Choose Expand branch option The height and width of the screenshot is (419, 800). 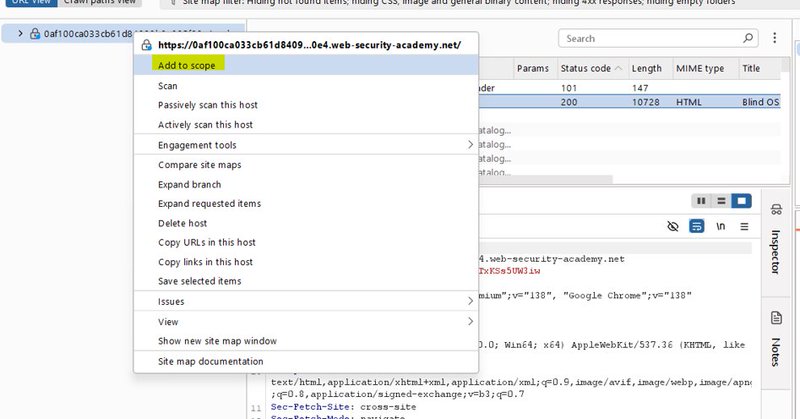coord(306,184)
